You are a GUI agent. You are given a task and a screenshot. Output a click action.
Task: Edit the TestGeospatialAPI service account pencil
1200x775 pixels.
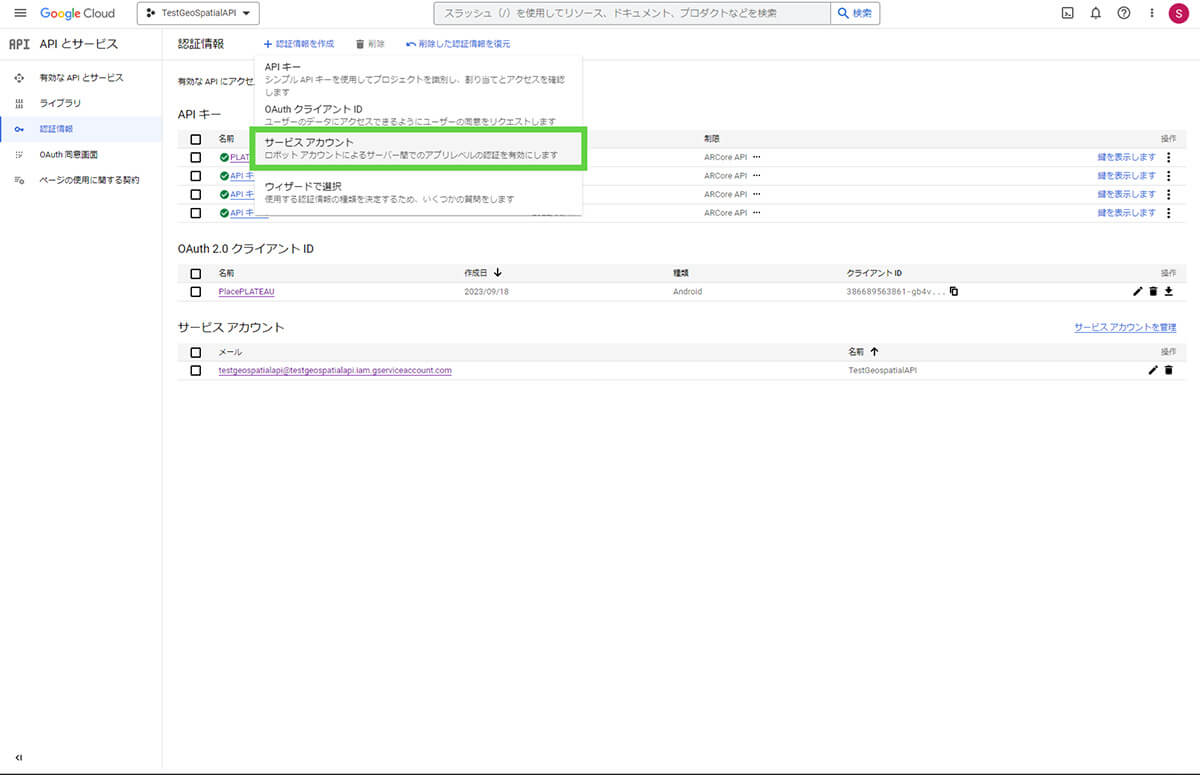click(x=1153, y=370)
